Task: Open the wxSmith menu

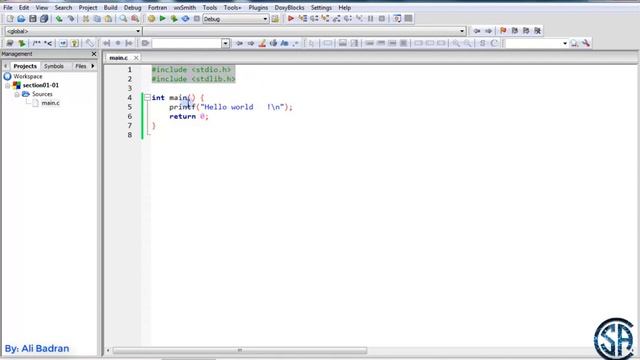Action: click(x=184, y=7)
